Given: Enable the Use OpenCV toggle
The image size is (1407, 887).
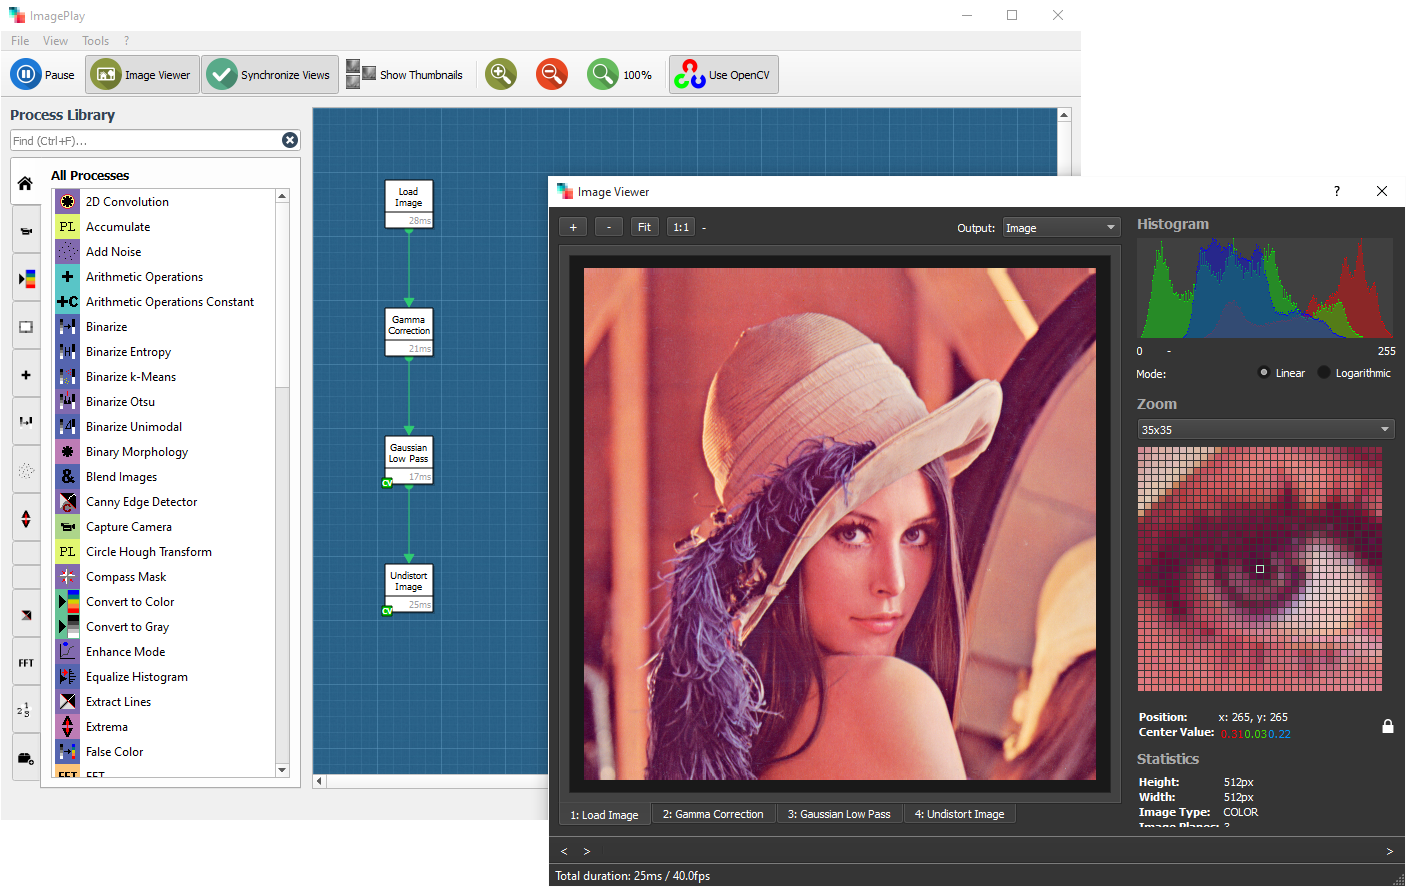Looking at the screenshot, I should click(x=723, y=75).
